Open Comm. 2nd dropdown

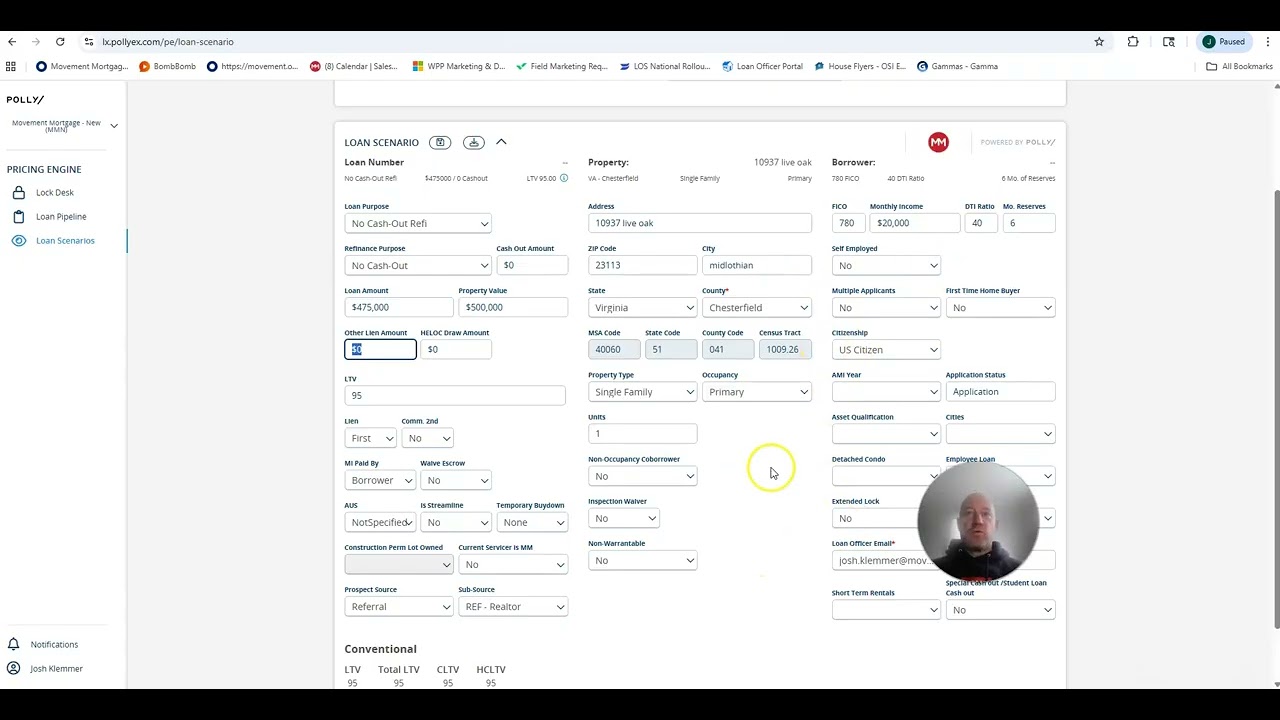428,438
